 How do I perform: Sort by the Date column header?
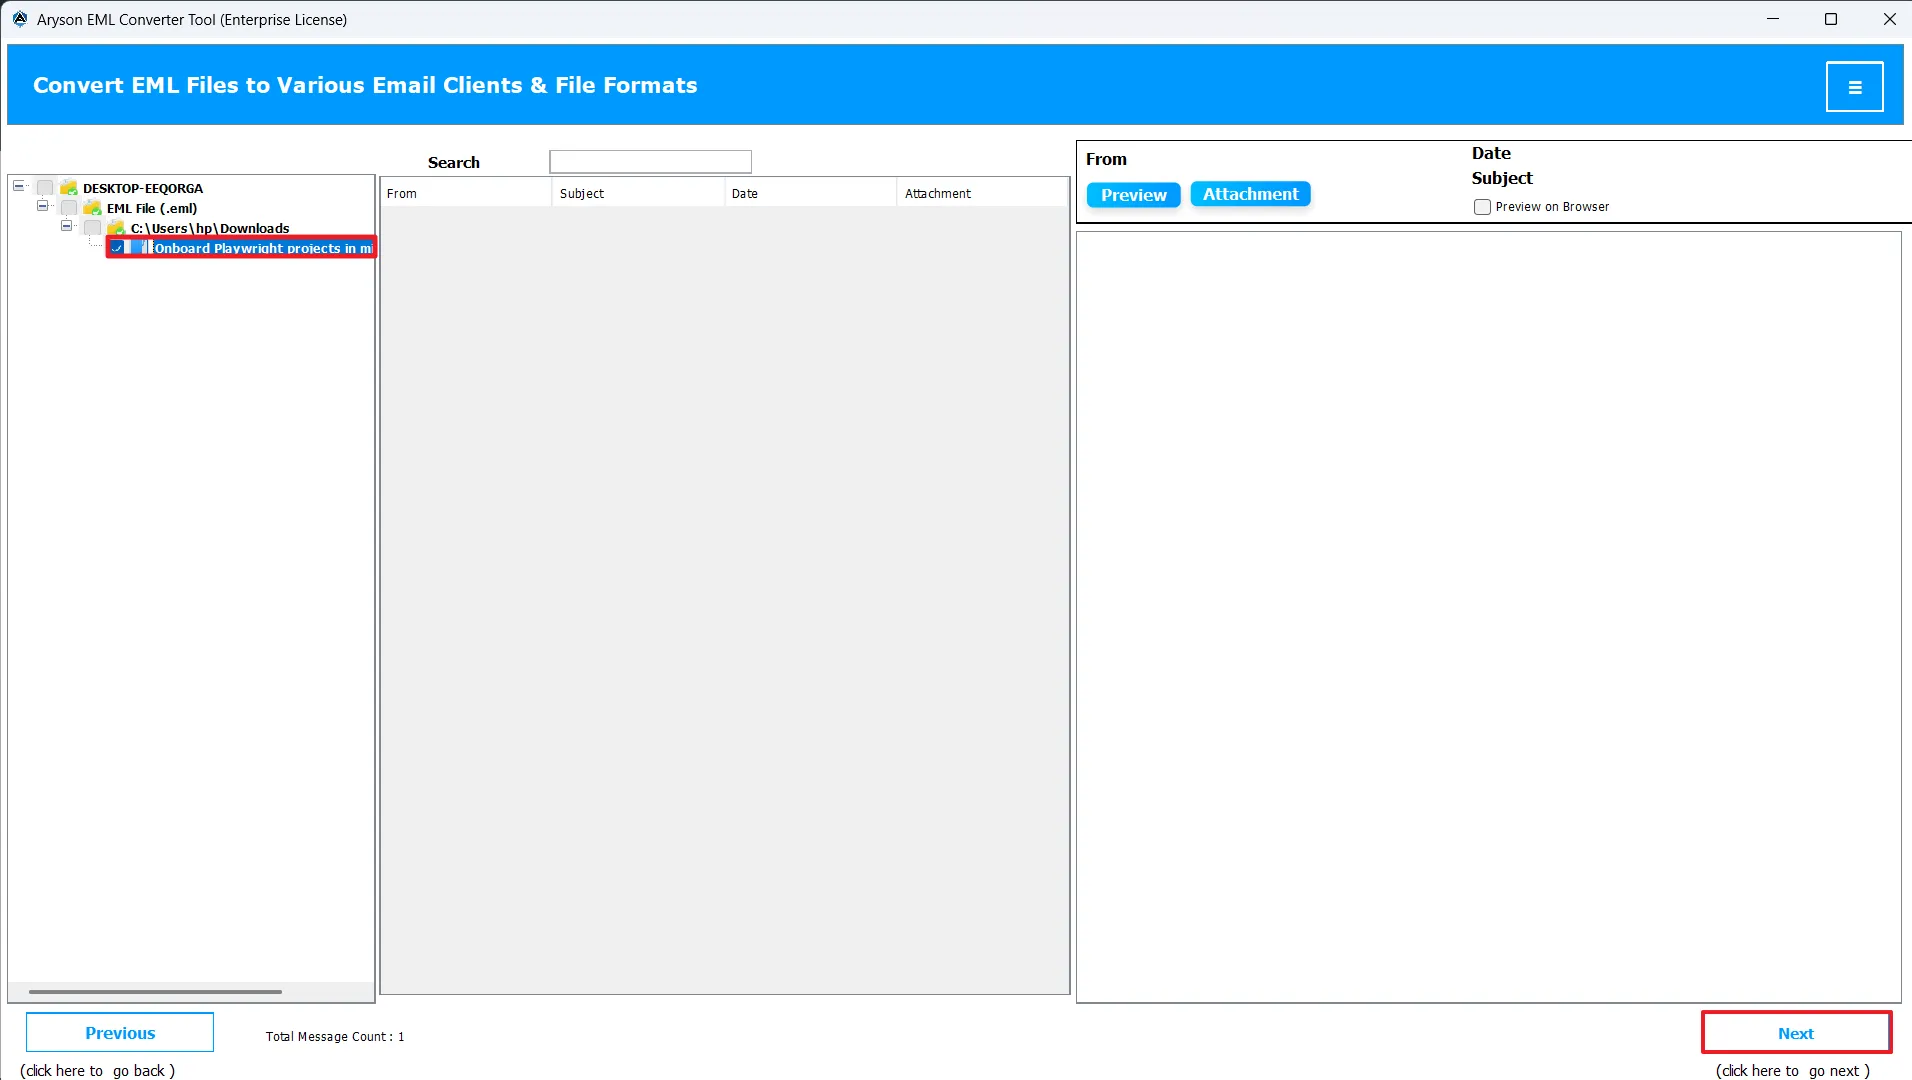[810, 193]
